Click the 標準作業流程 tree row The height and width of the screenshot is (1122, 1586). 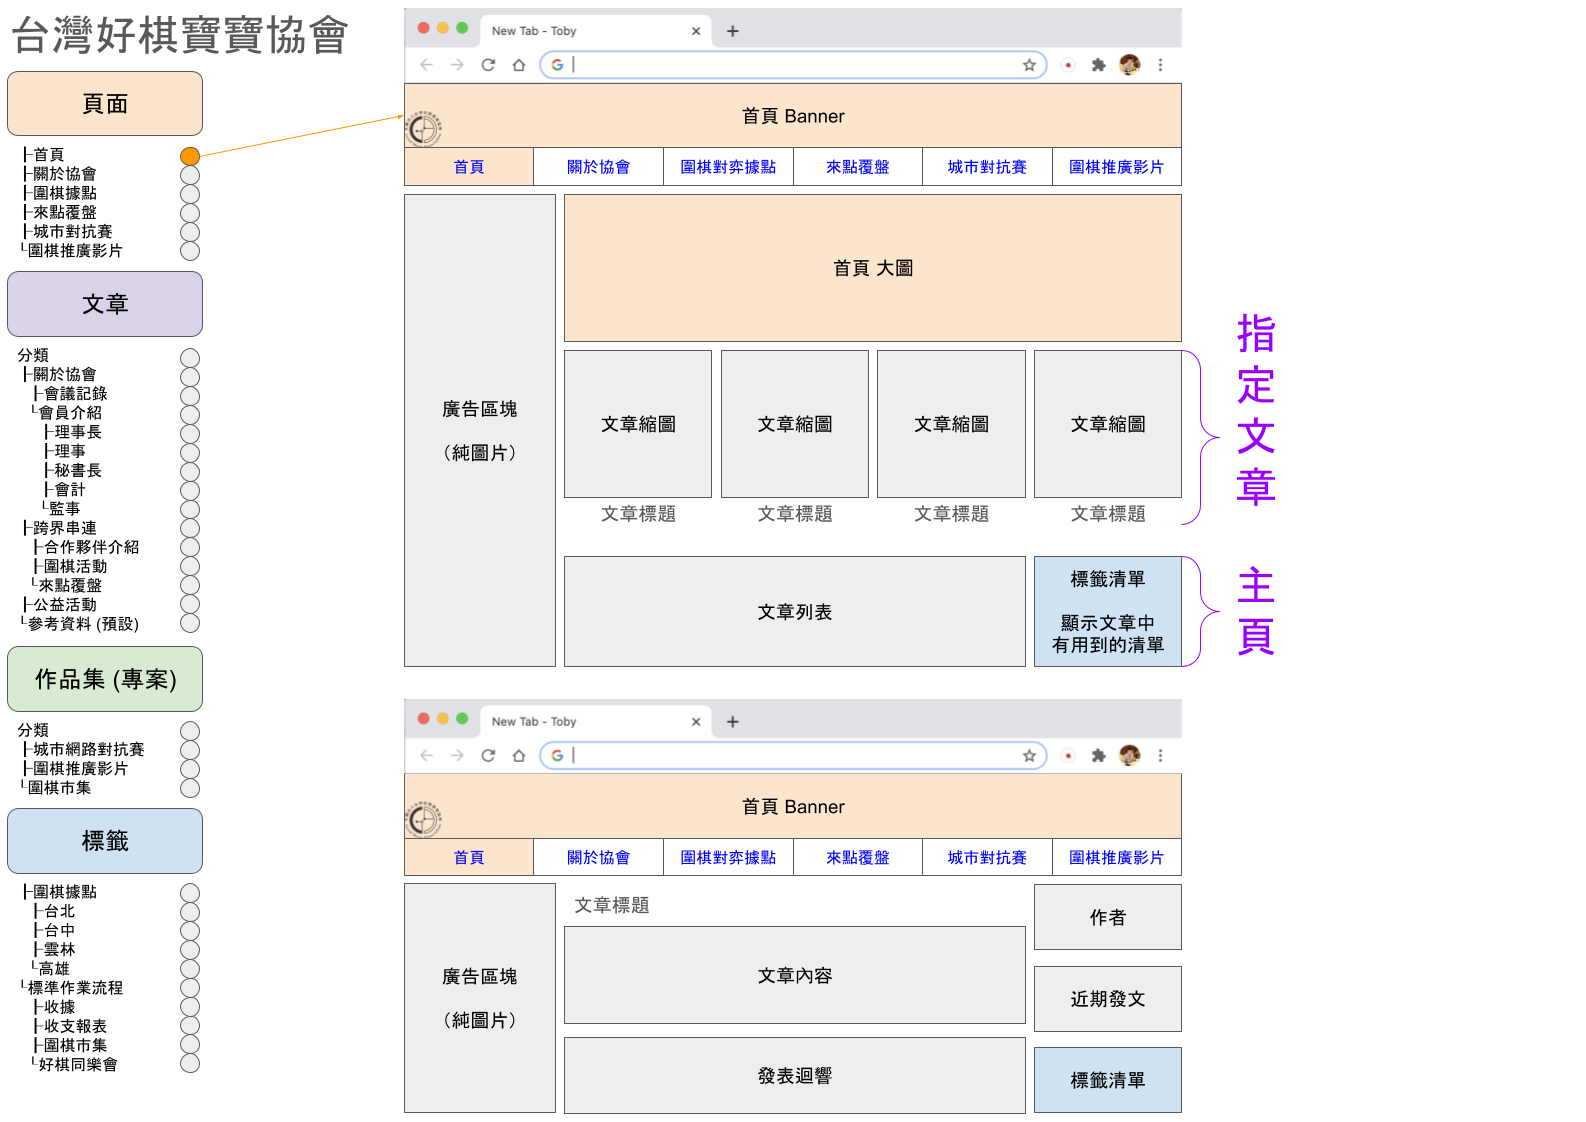[72, 988]
